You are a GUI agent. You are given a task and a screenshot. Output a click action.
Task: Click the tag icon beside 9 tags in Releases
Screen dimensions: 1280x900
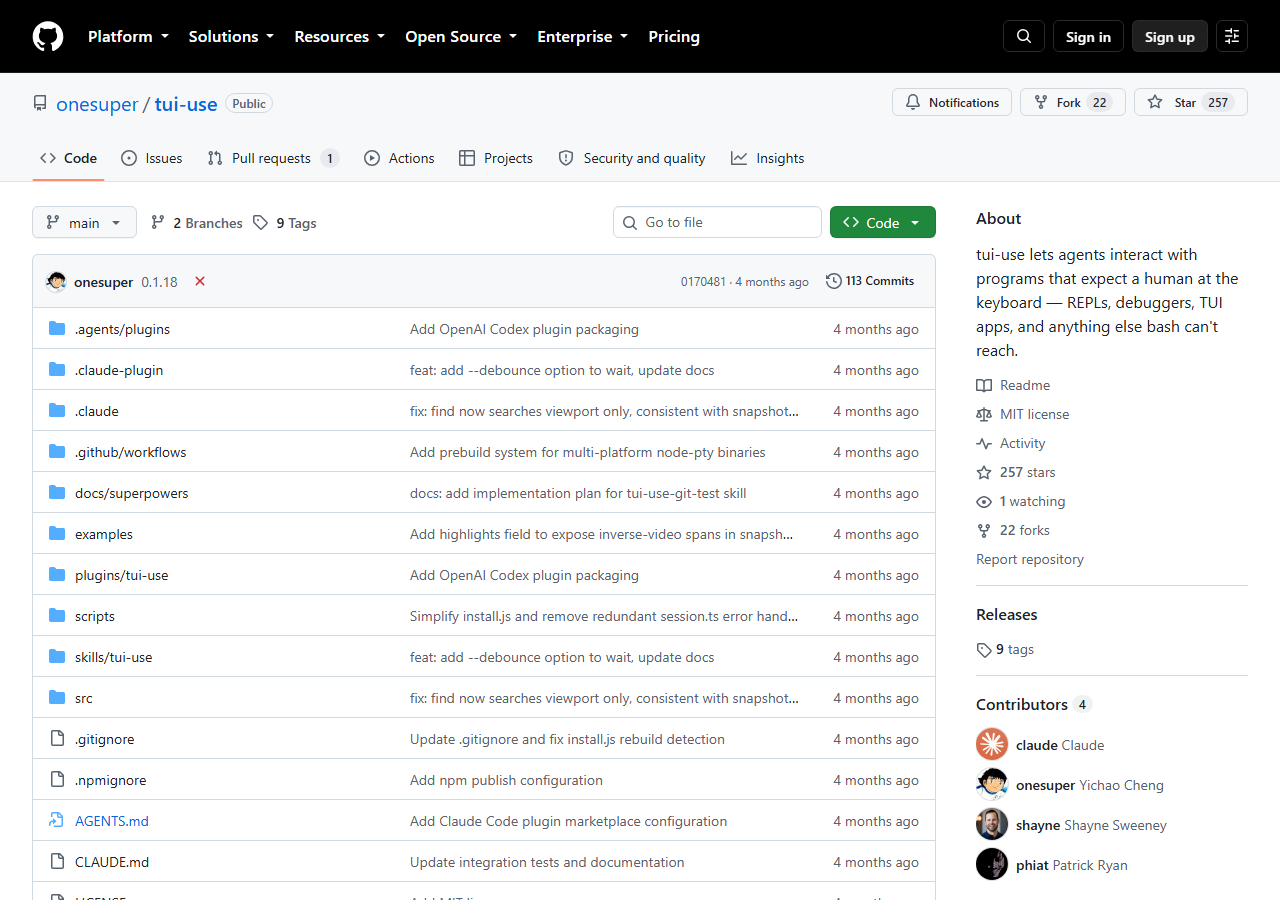coord(984,650)
